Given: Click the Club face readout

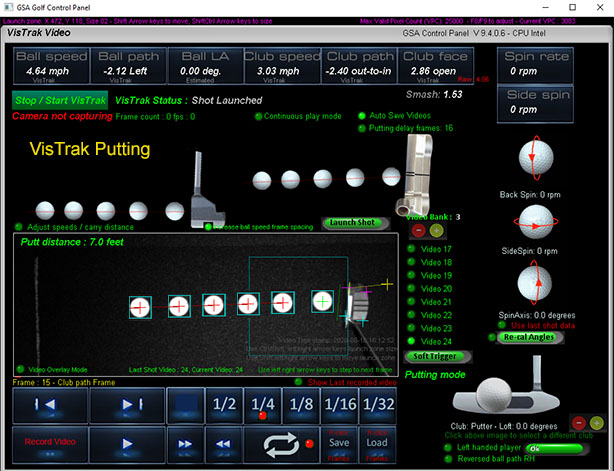Looking at the screenshot, I should point(435,66).
